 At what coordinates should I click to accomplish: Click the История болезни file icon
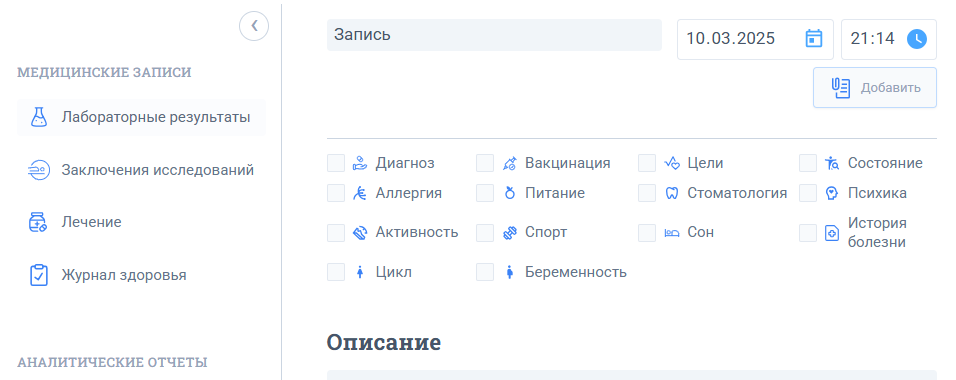832,233
